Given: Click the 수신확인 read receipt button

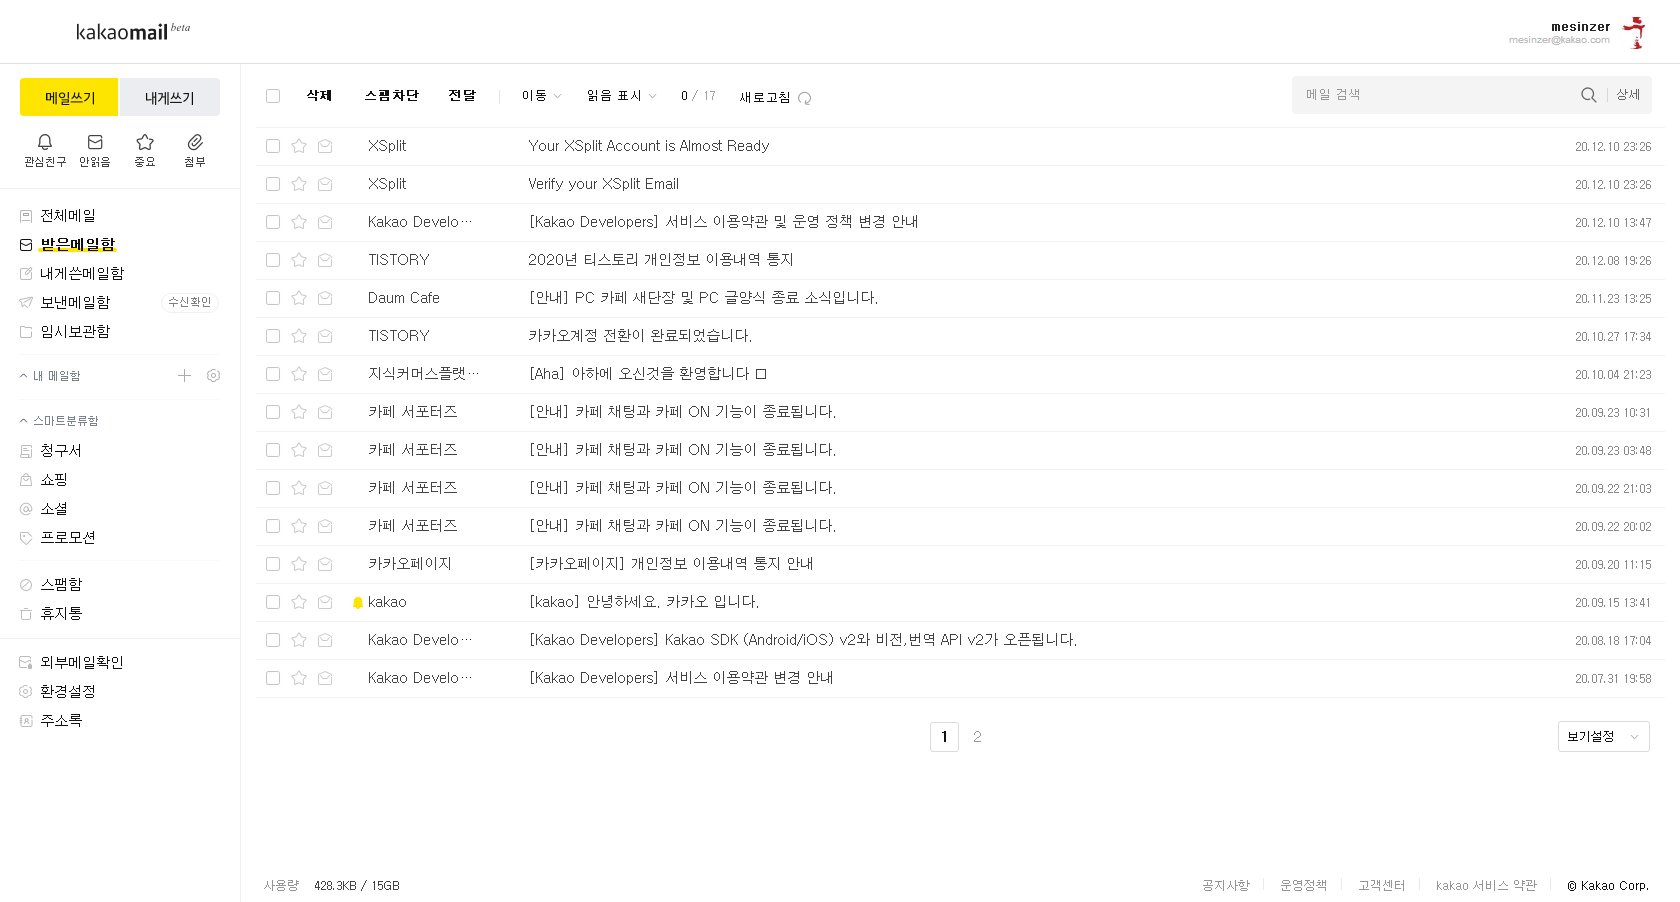Looking at the screenshot, I should click(x=190, y=302).
